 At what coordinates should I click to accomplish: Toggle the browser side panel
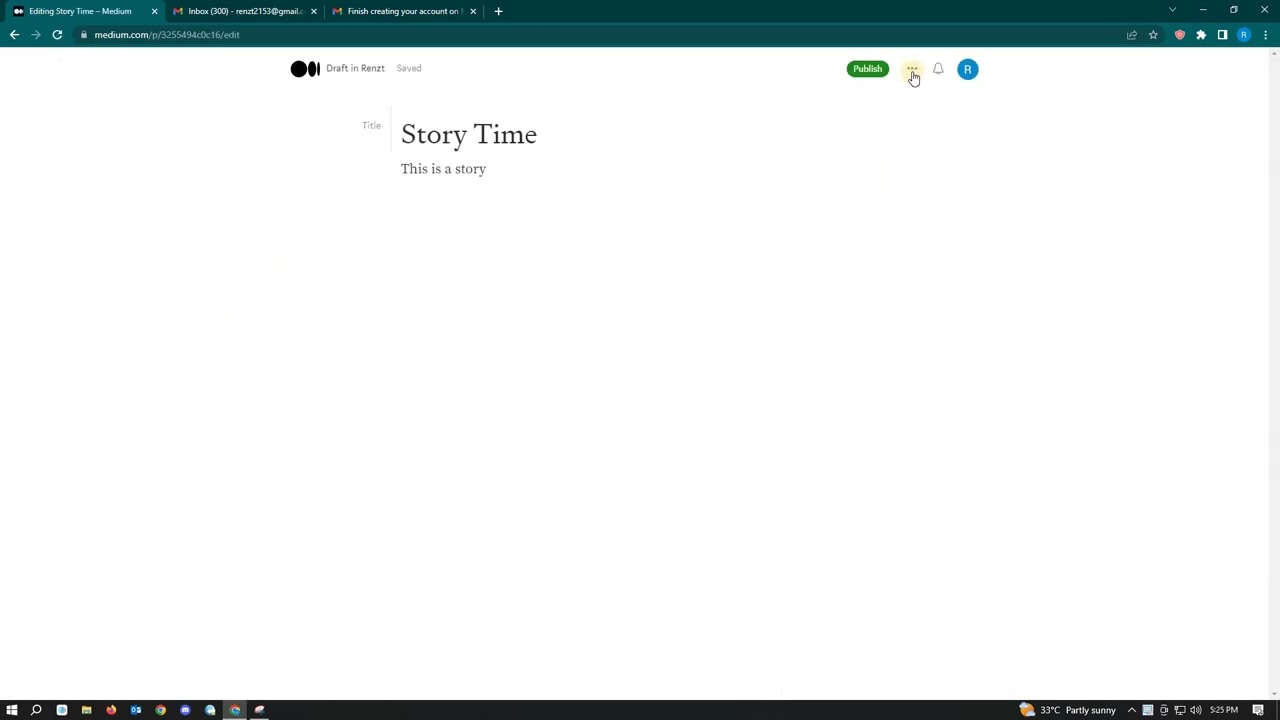1222,35
